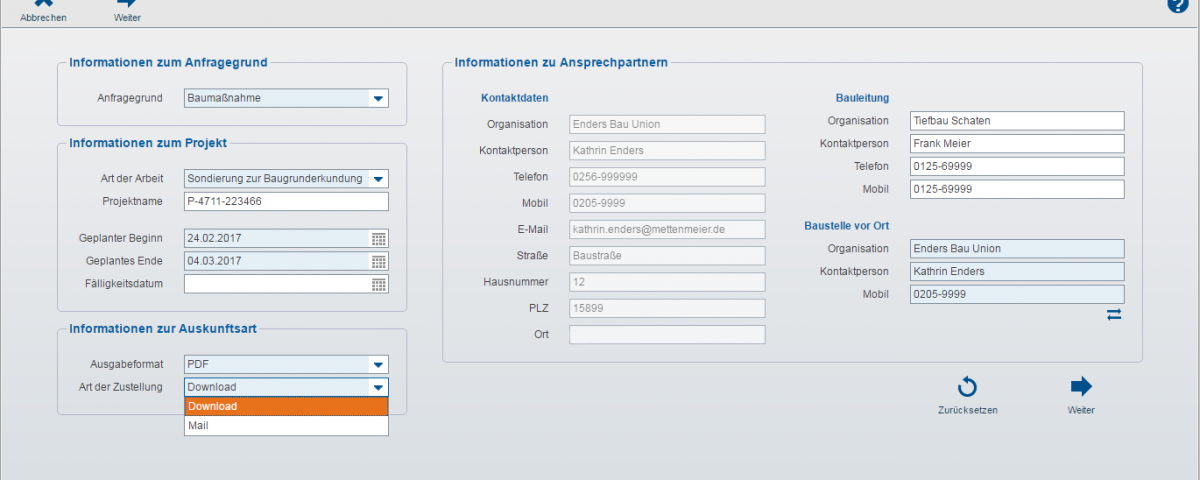Select Download from the delivery list
1200x480 pixels.
286,407
